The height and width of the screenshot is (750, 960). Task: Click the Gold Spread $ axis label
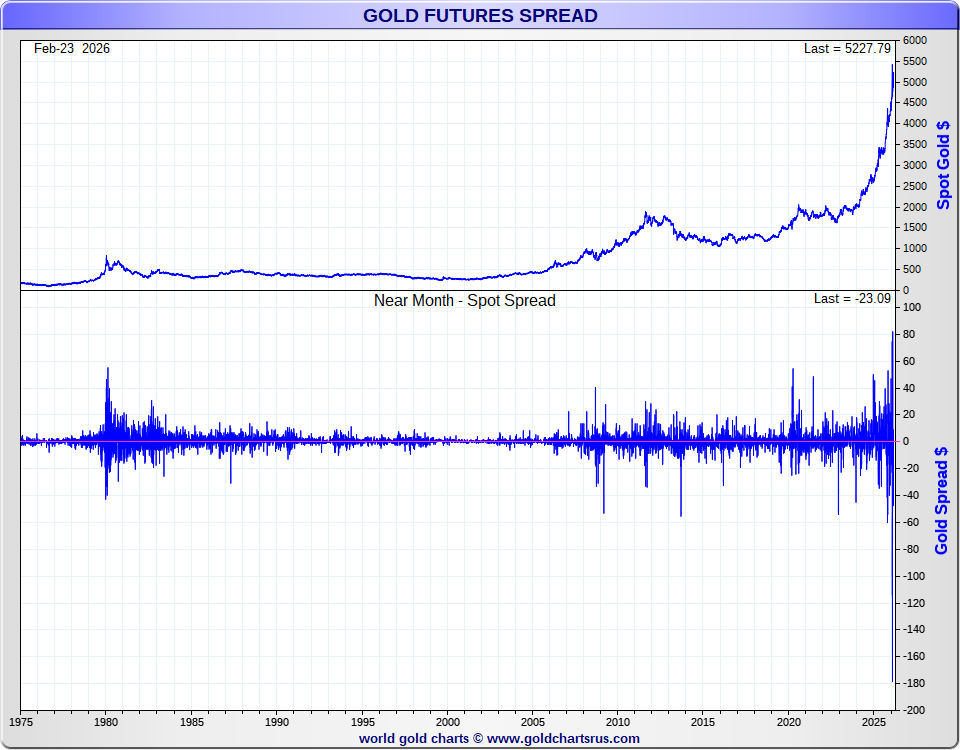tap(941, 500)
